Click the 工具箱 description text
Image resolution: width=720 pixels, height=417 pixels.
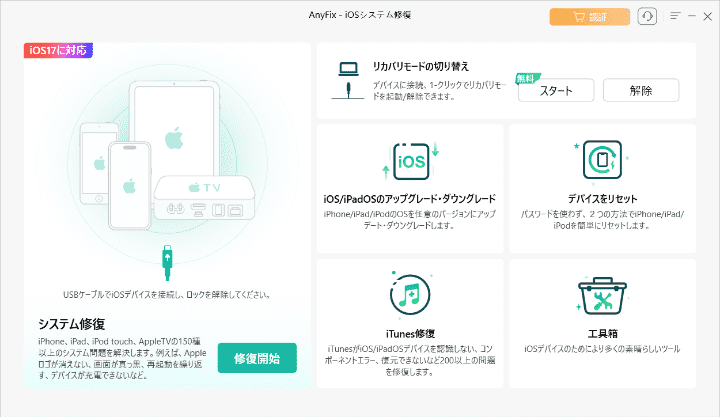[x=602, y=349]
